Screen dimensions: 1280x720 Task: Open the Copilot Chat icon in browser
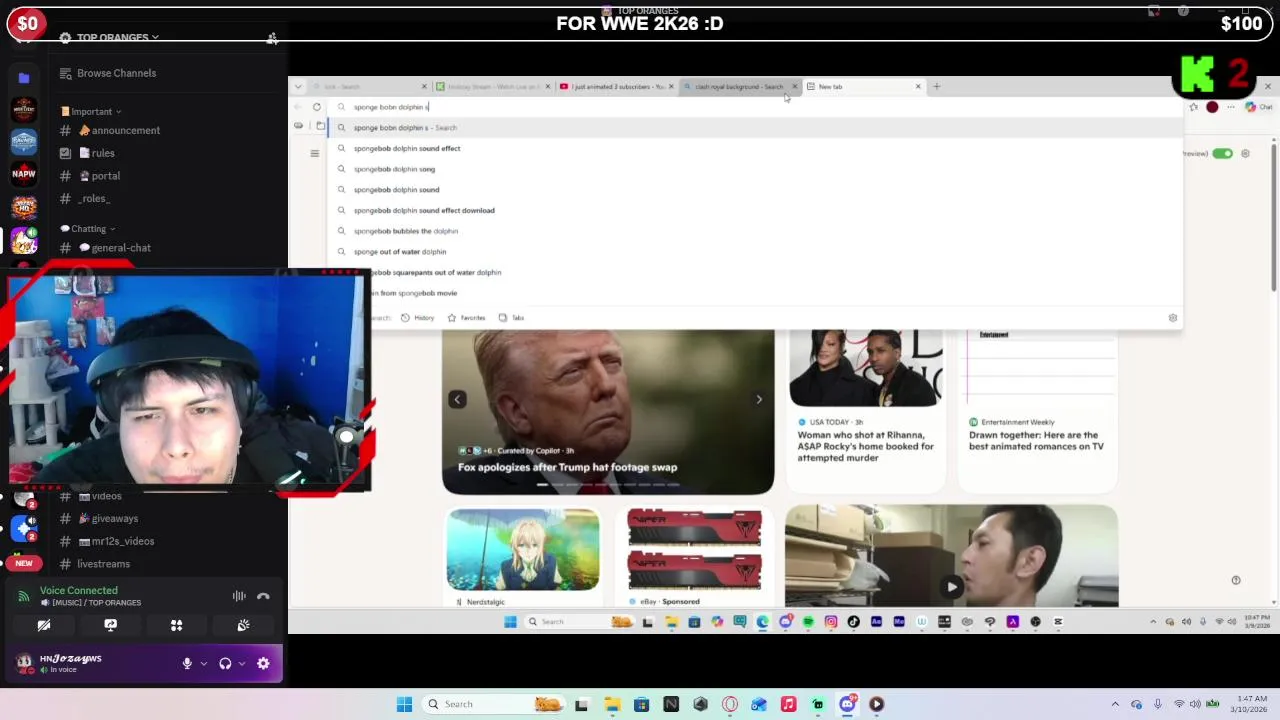coord(1258,107)
